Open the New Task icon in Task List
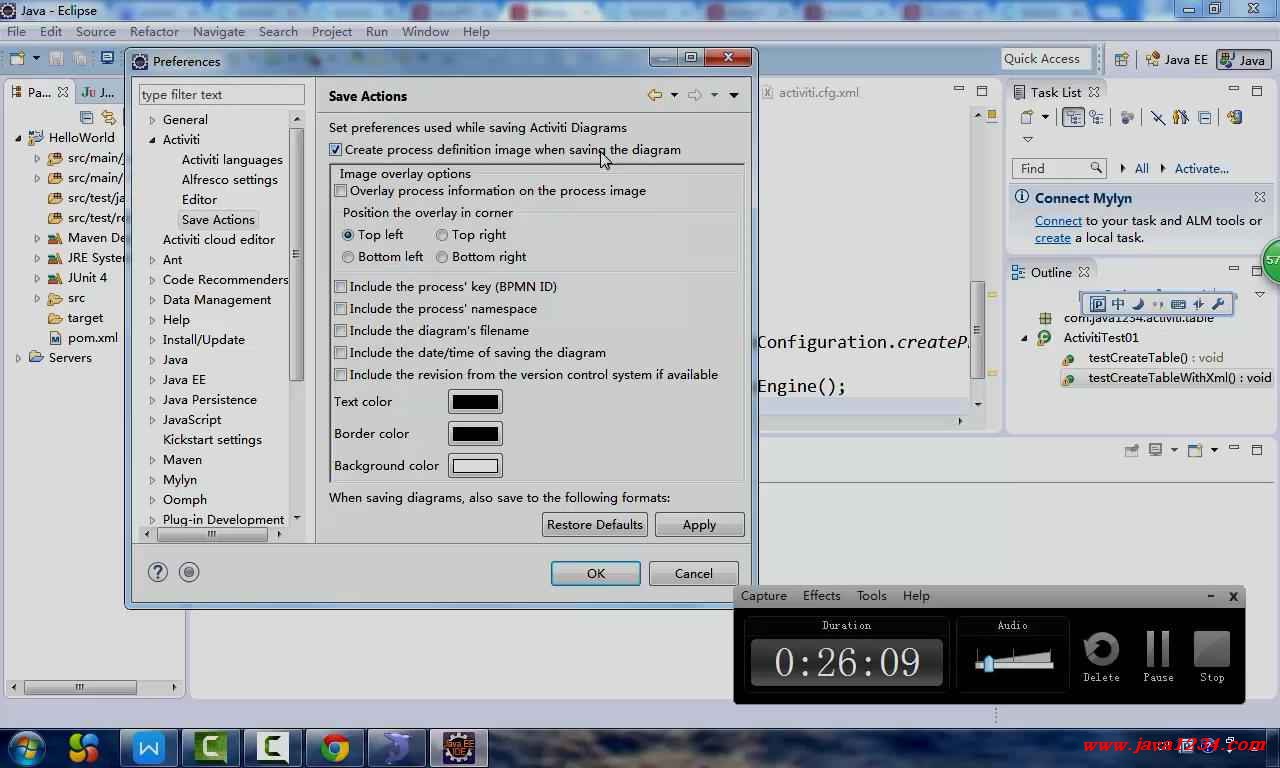 (x=1026, y=117)
